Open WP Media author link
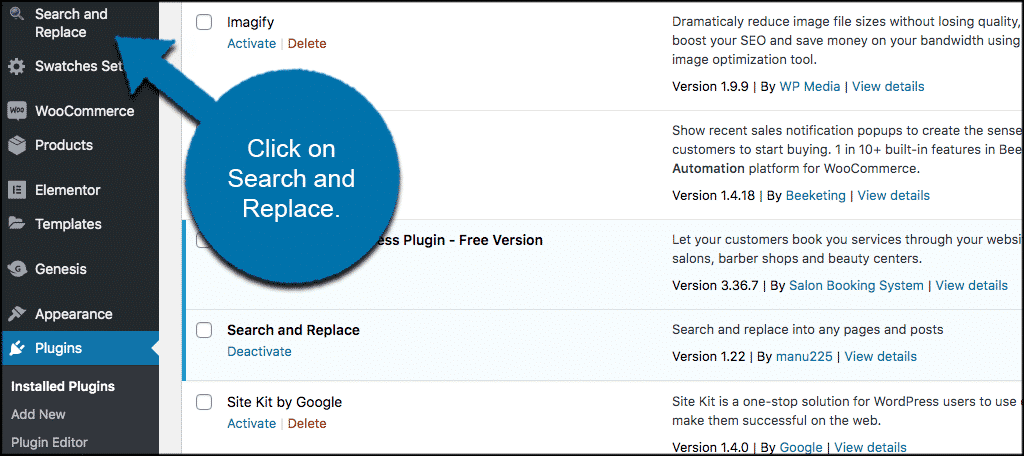This screenshot has height=456, width=1024. coord(810,86)
